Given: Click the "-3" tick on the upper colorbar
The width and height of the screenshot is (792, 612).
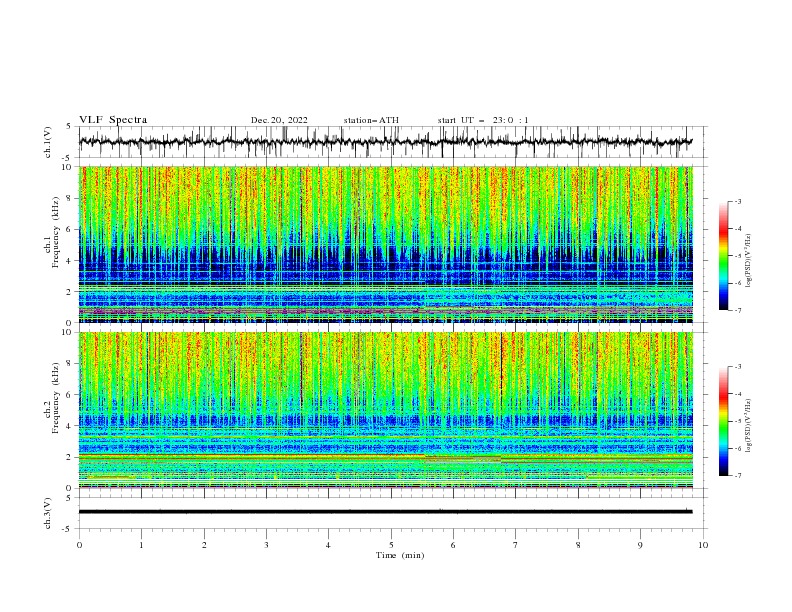Looking at the screenshot, I should (x=738, y=201).
